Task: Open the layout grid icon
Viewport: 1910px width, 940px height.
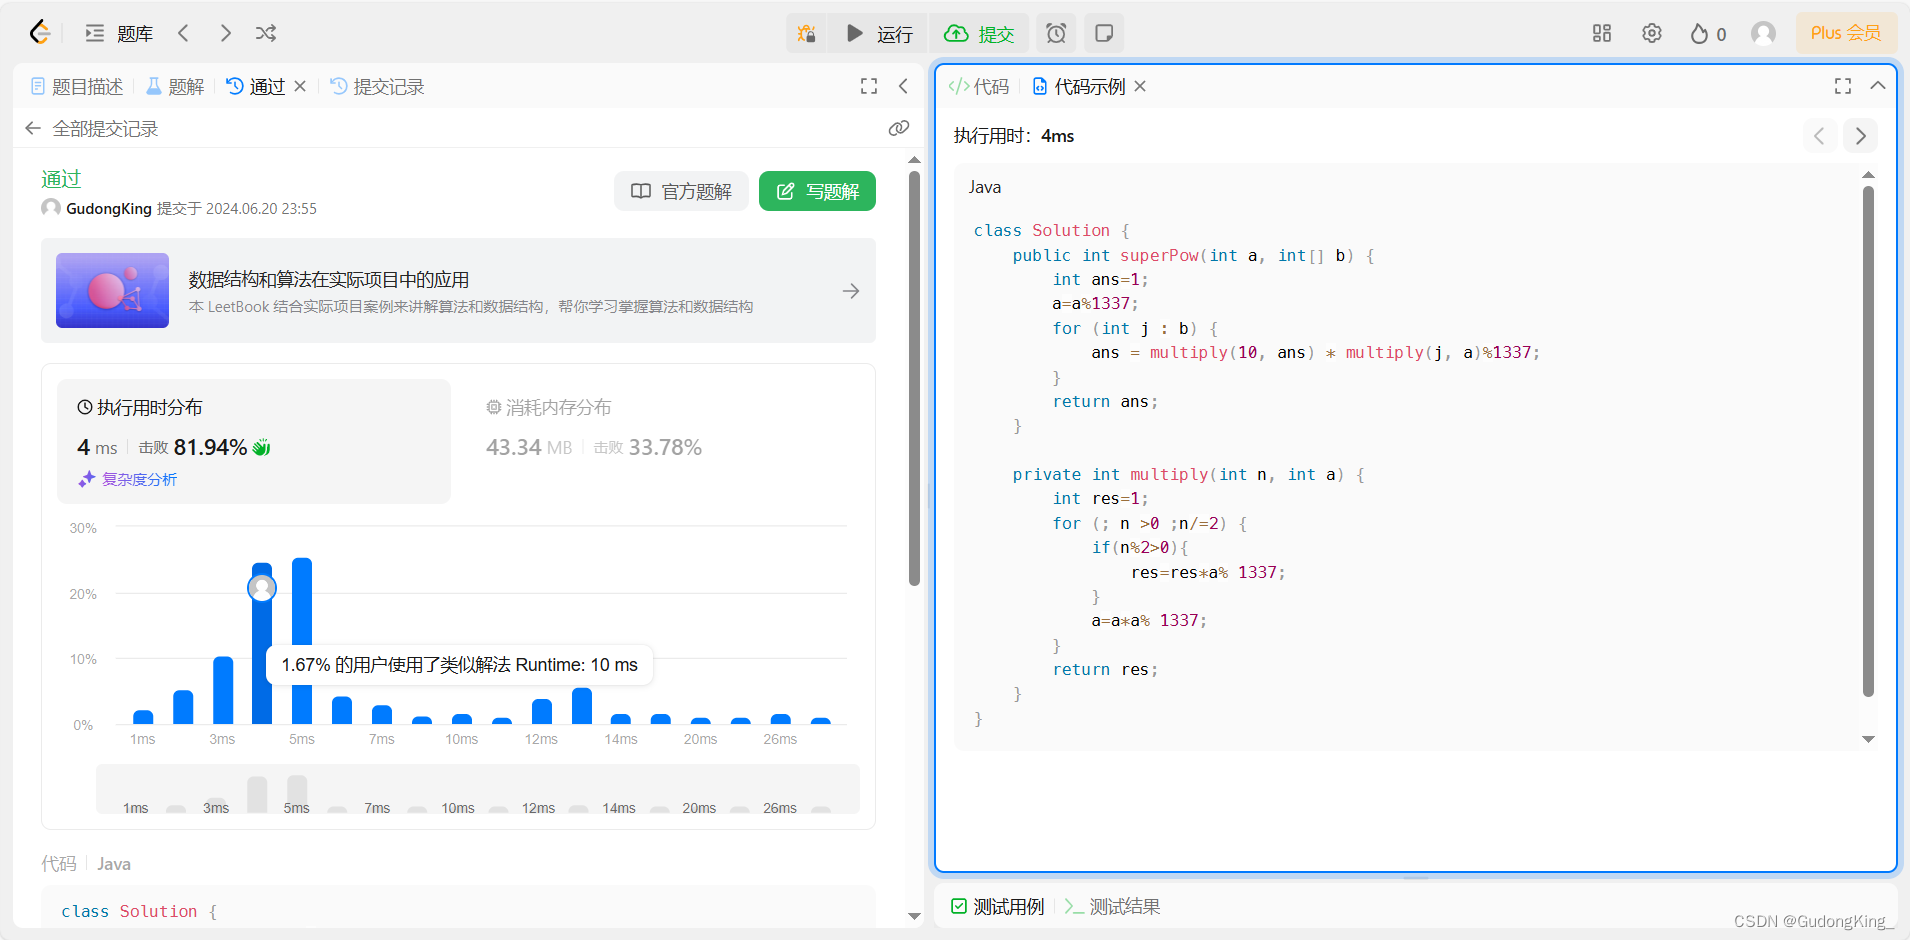Action: (1601, 33)
